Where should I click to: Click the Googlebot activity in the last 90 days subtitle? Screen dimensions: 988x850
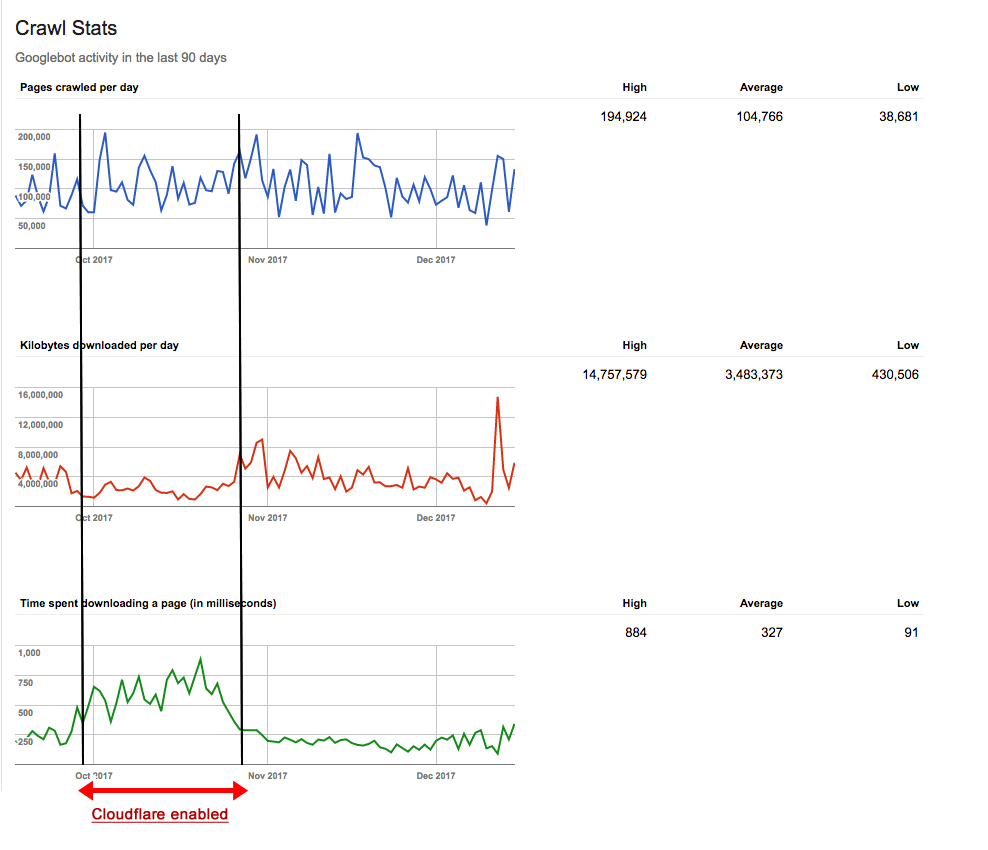(x=121, y=57)
